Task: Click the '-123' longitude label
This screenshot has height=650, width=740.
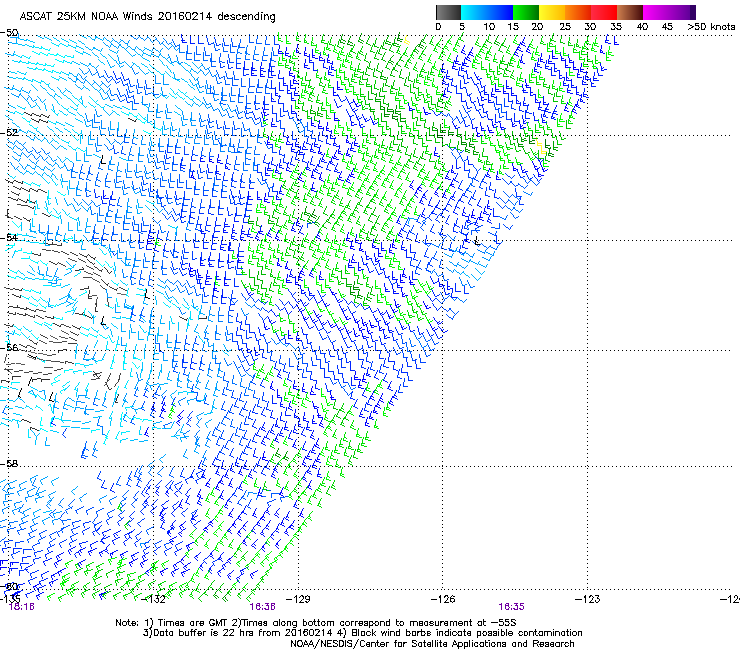Action: pyautogui.click(x=588, y=599)
